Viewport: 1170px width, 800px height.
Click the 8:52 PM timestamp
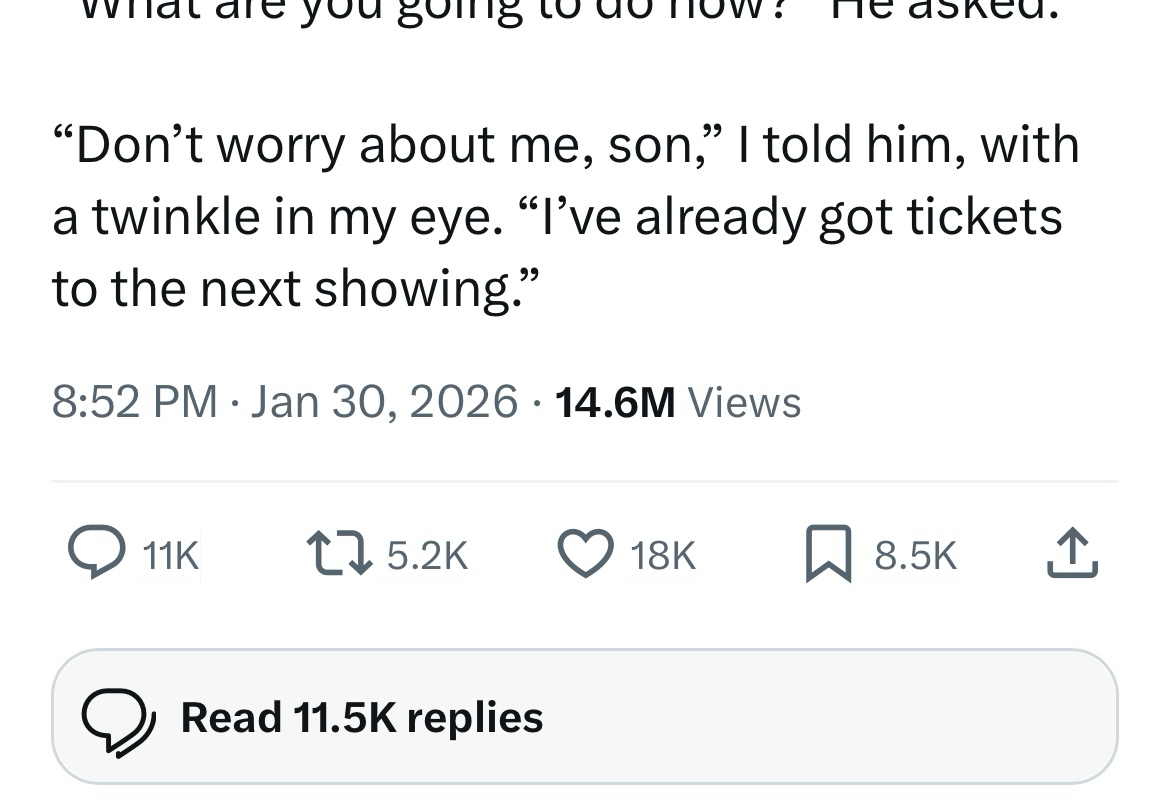[x=134, y=402]
